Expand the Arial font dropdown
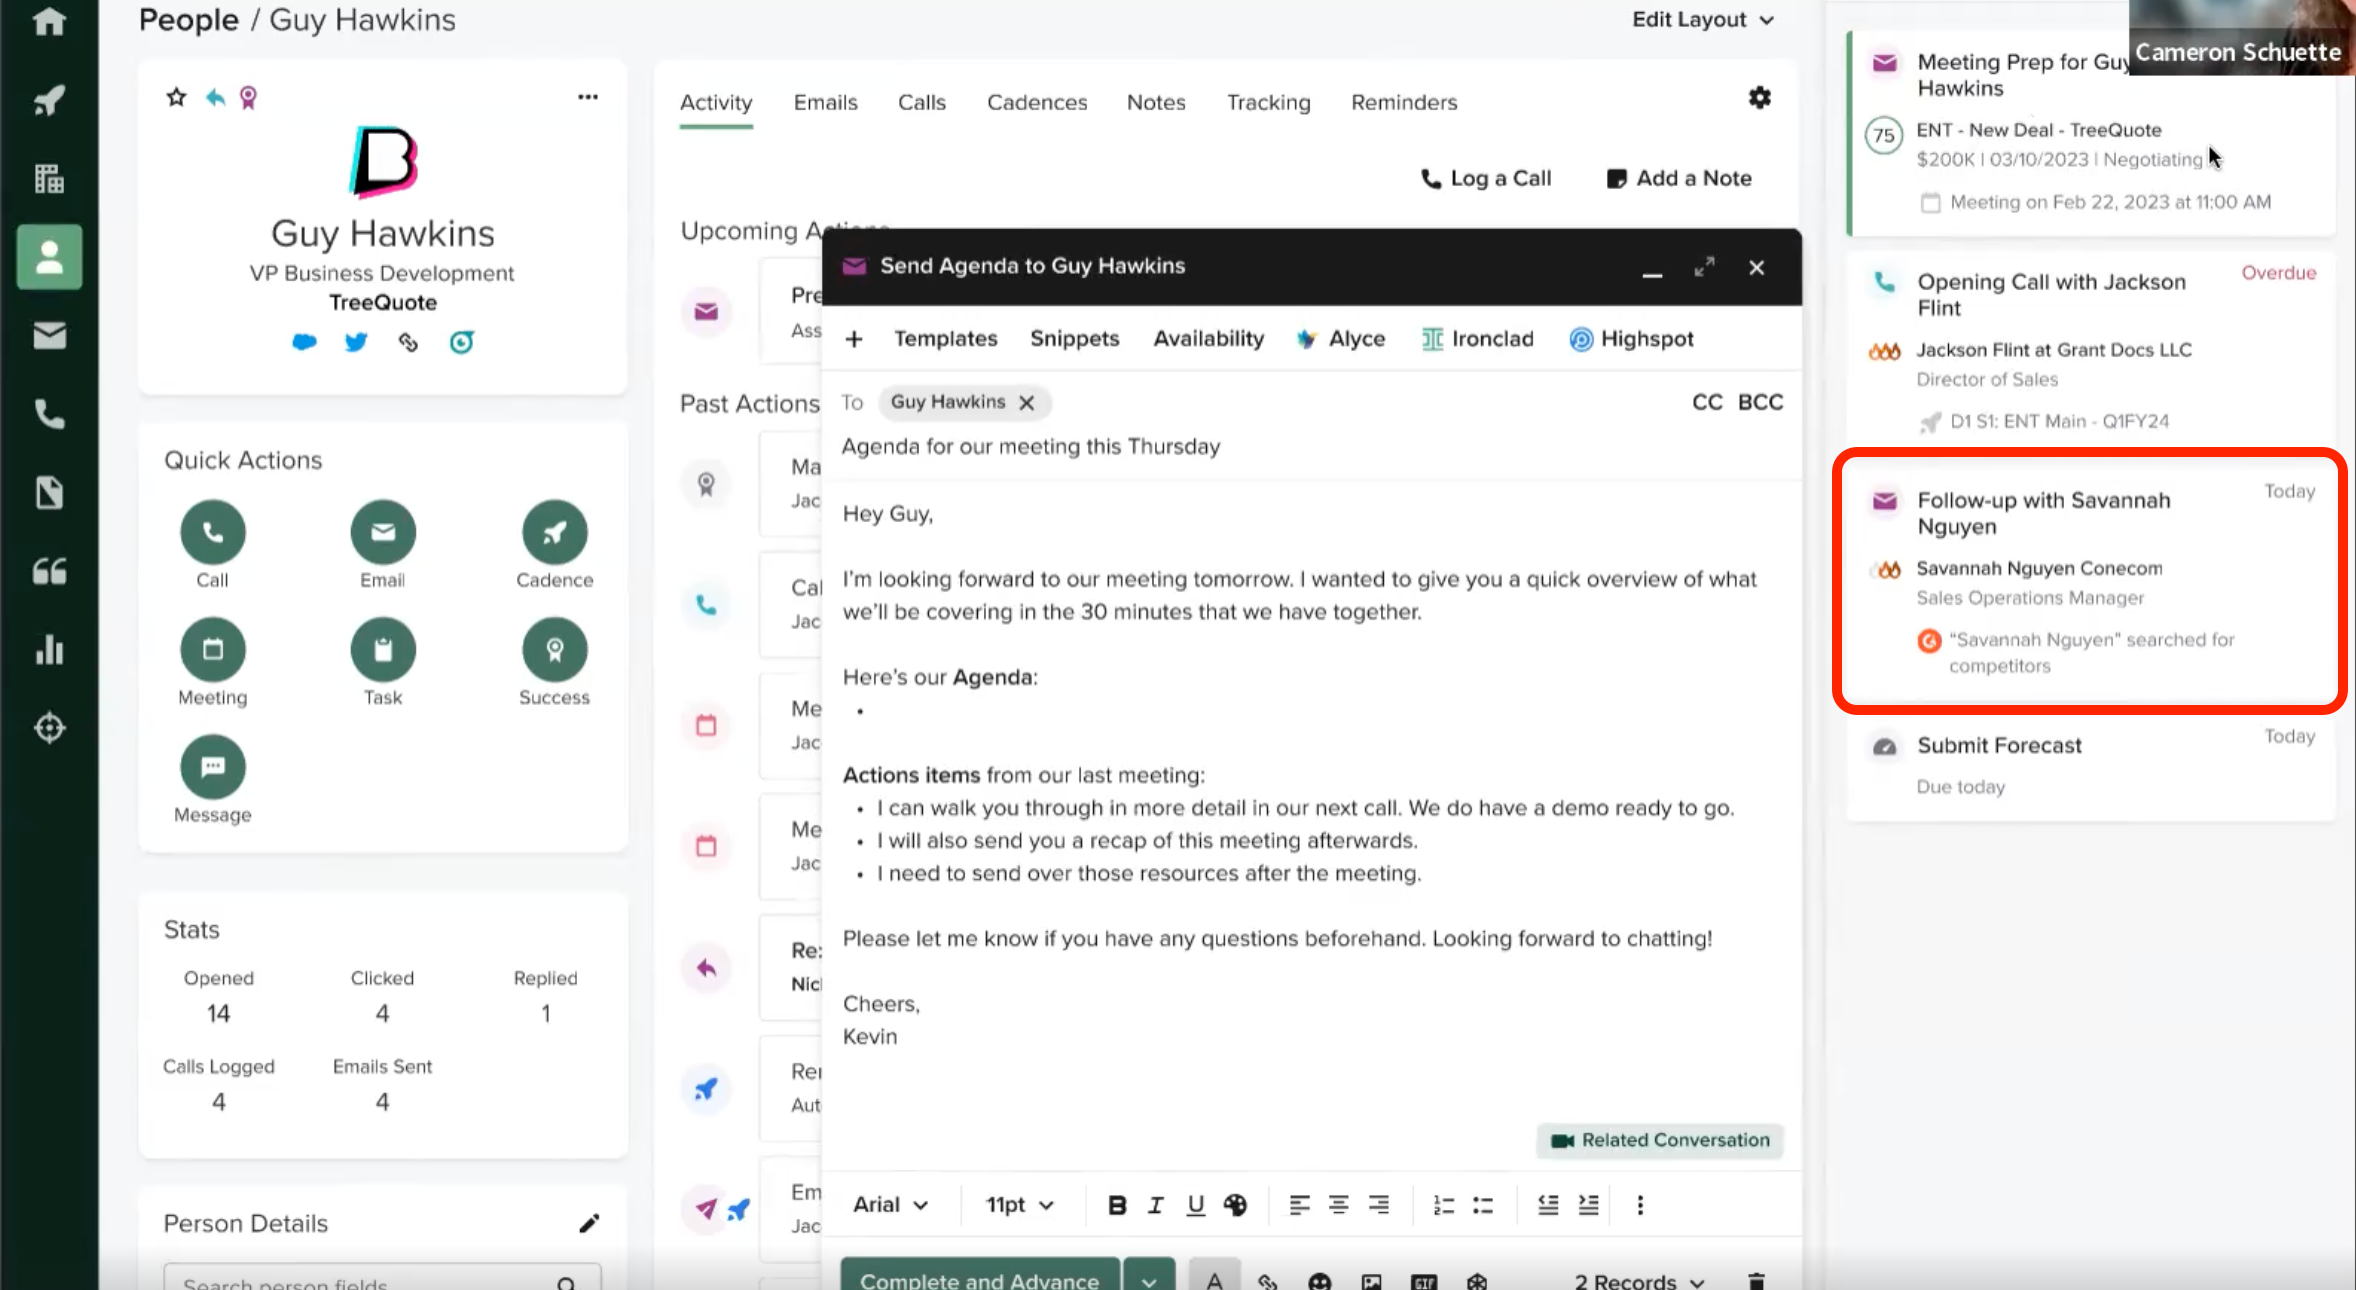The width and height of the screenshot is (2356, 1290). coord(890,1205)
